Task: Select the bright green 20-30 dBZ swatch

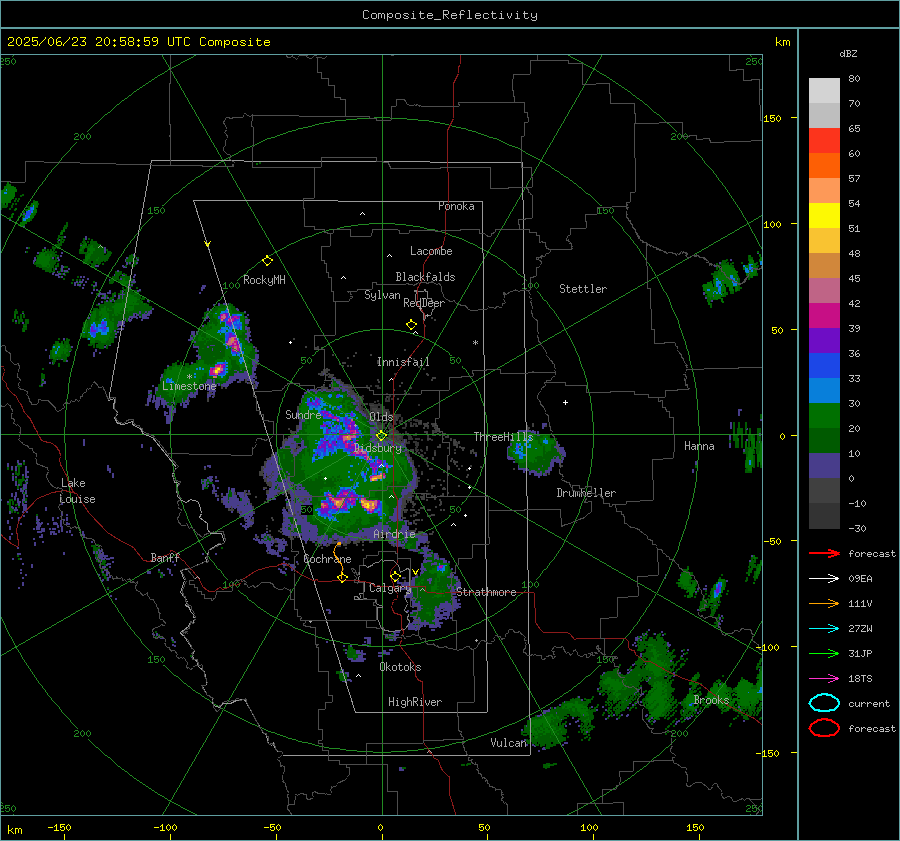Action: click(x=824, y=416)
